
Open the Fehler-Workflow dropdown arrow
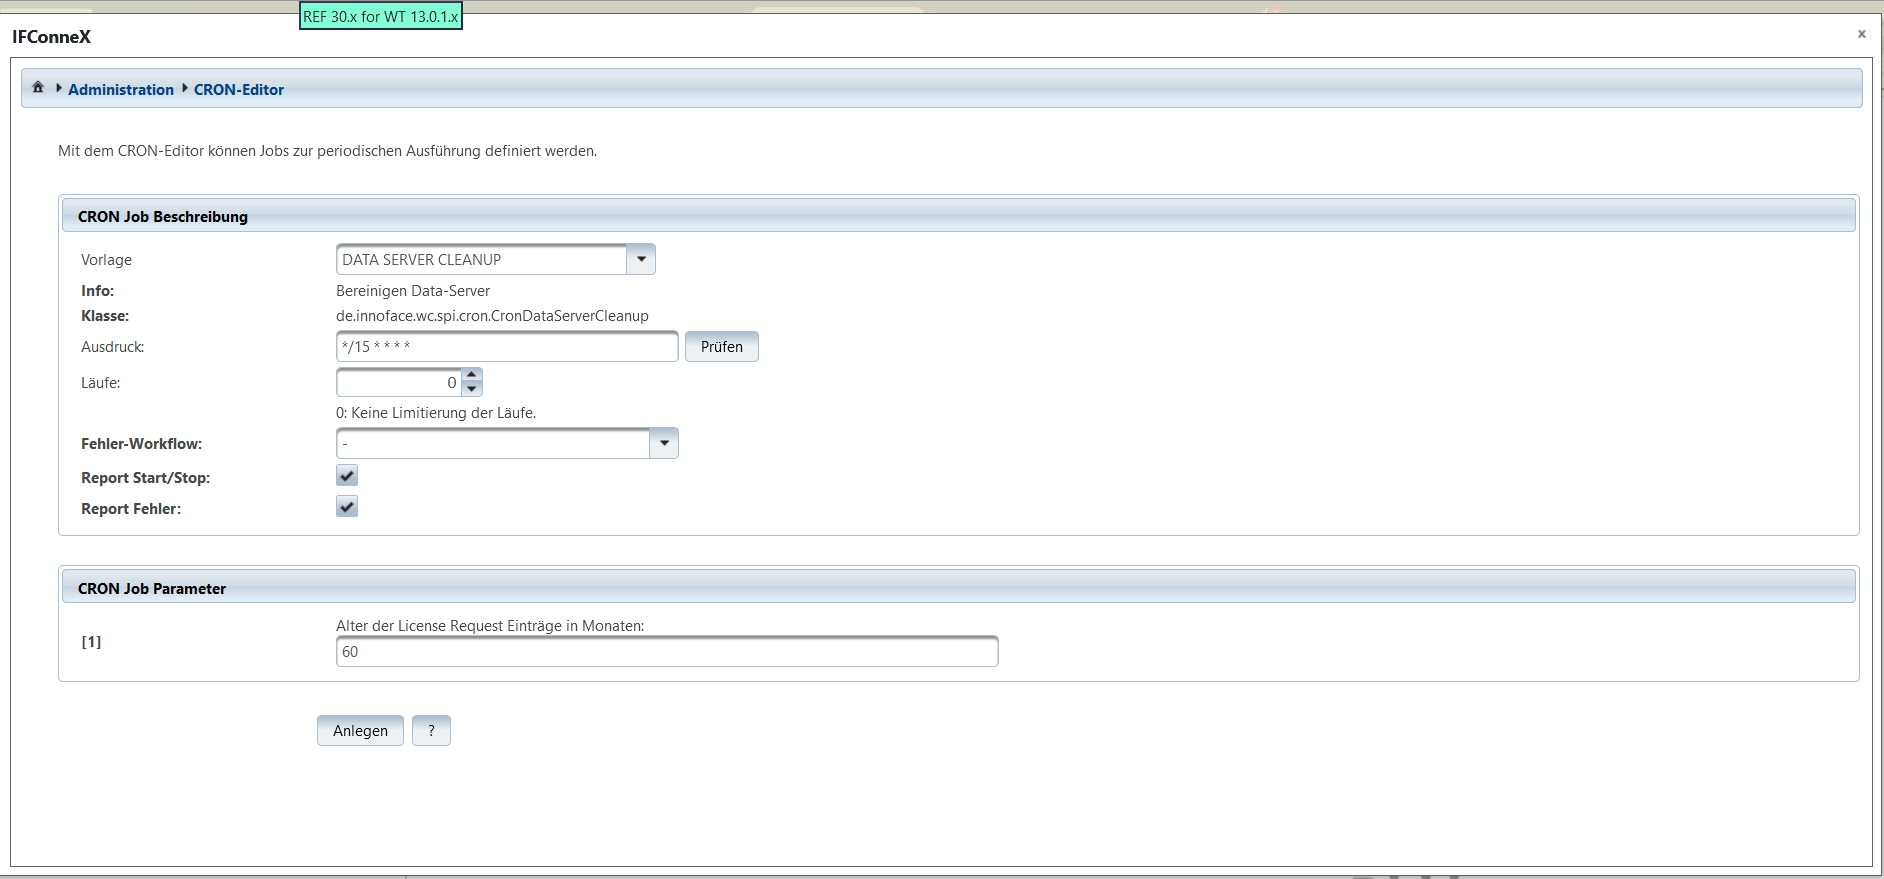[664, 443]
